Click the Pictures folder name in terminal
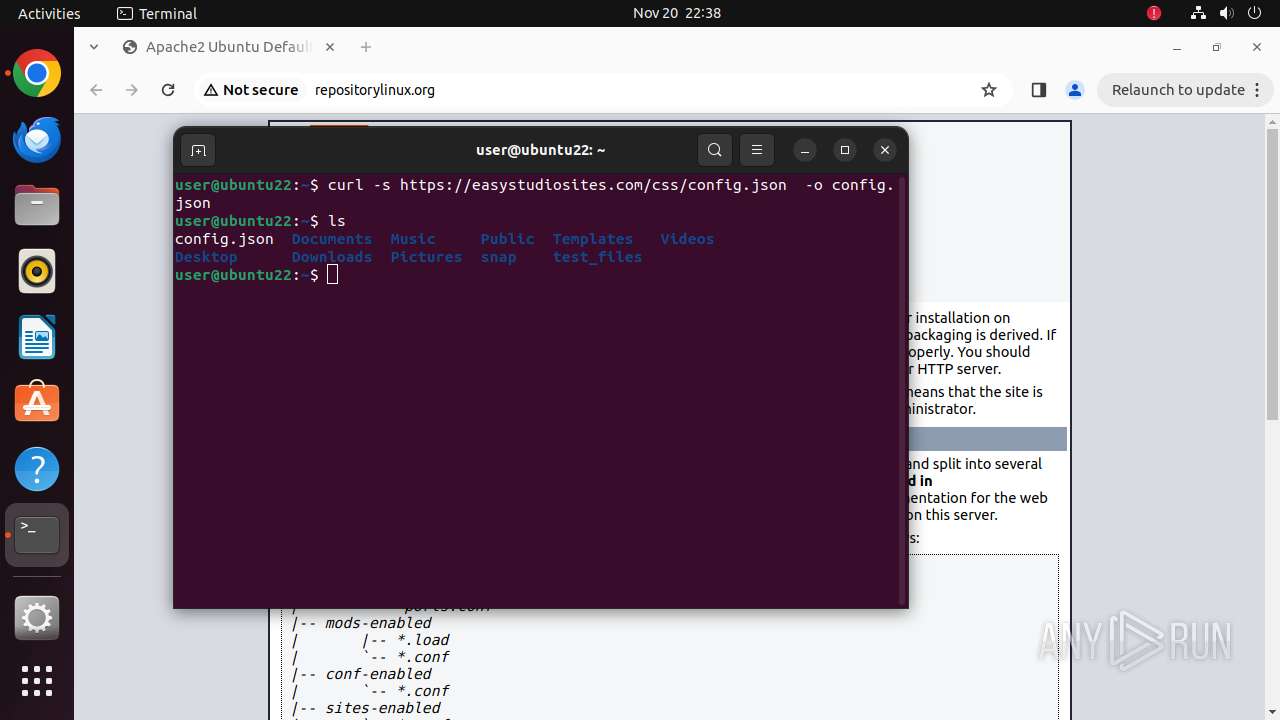This screenshot has width=1280, height=720. click(x=426, y=257)
